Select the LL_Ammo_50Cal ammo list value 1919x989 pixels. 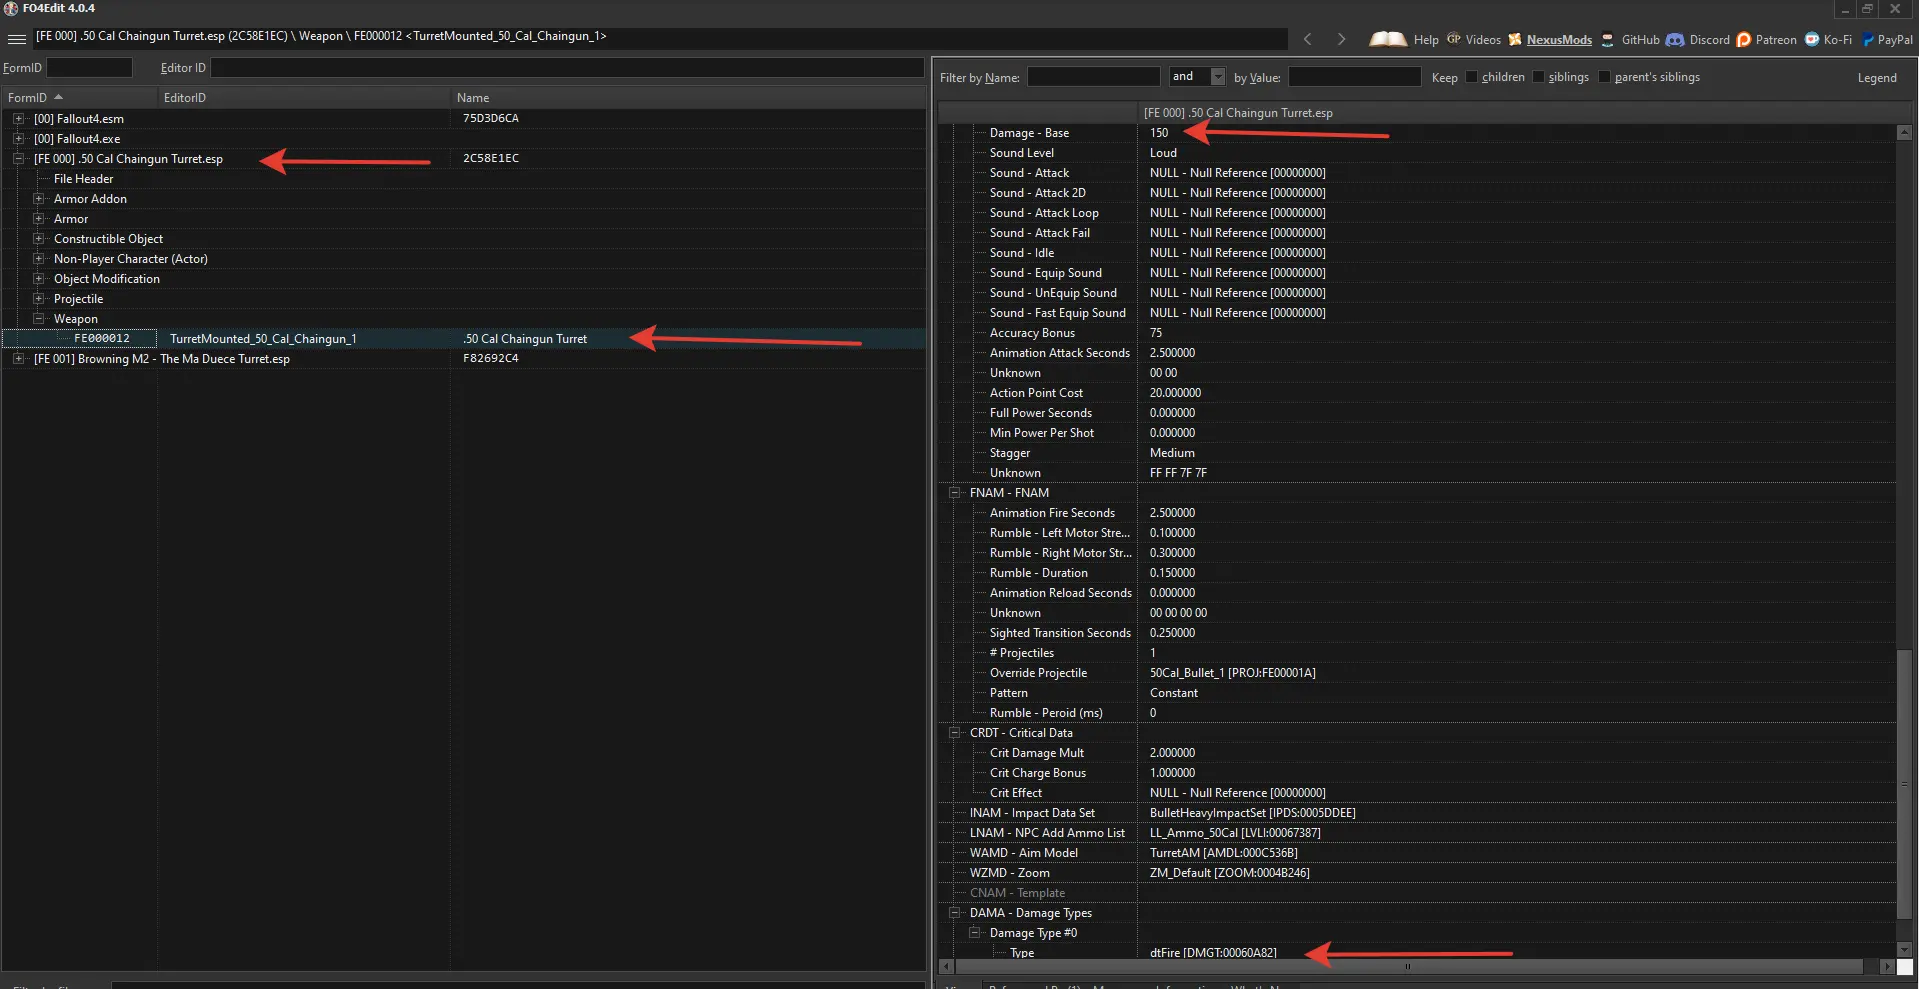(x=1235, y=832)
